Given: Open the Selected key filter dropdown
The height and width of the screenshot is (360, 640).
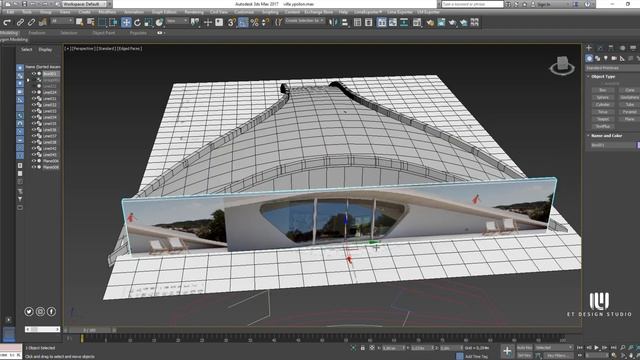Looking at the screenshot, I should 554,348.
